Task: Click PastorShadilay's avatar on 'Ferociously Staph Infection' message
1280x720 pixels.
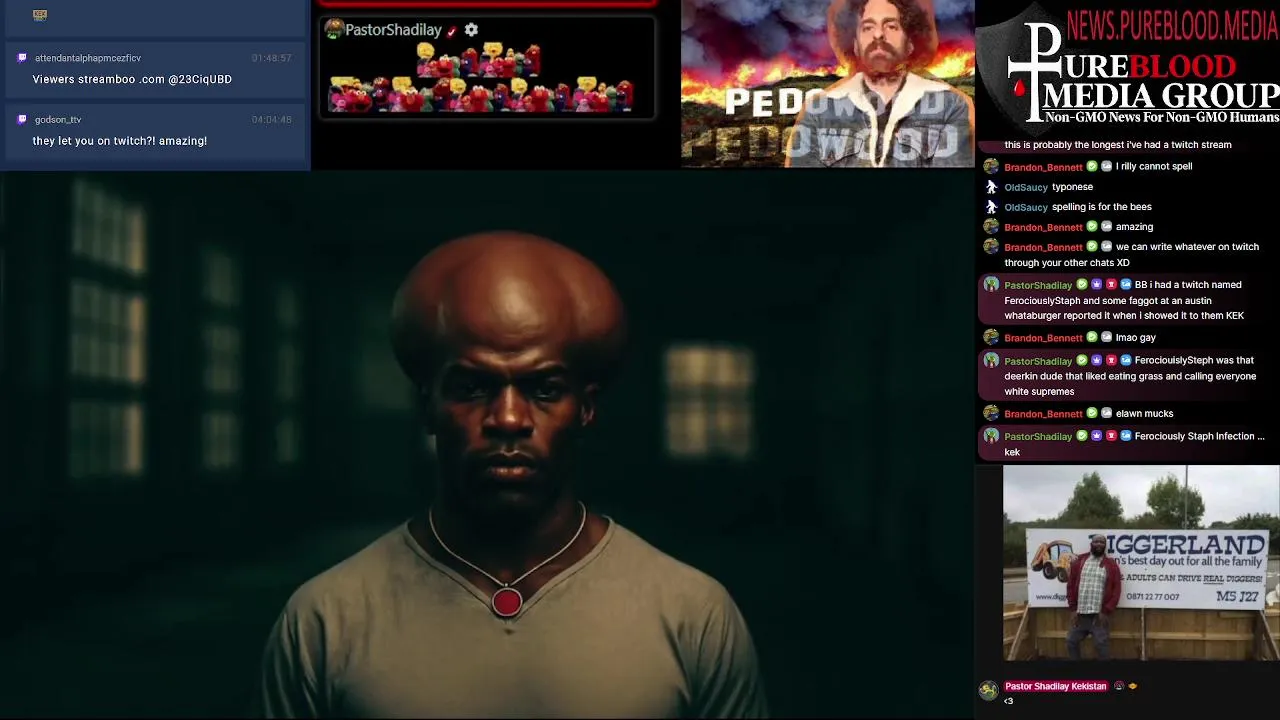Action: coord(991,436)
